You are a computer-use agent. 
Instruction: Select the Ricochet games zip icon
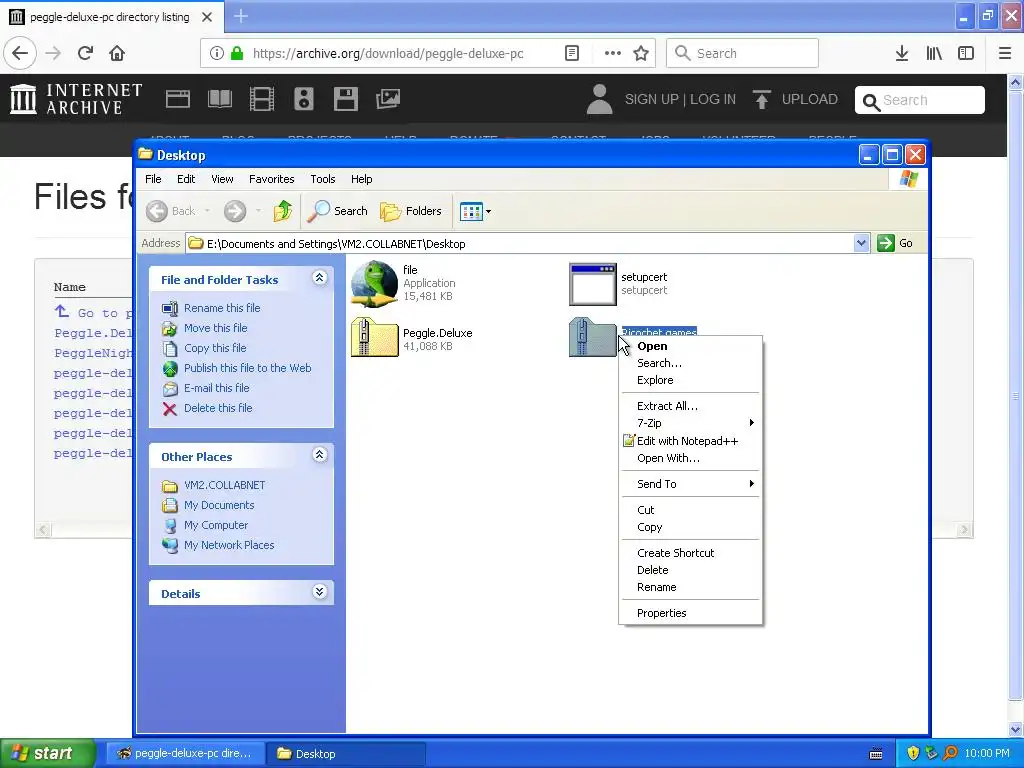(x=592, y=338)
